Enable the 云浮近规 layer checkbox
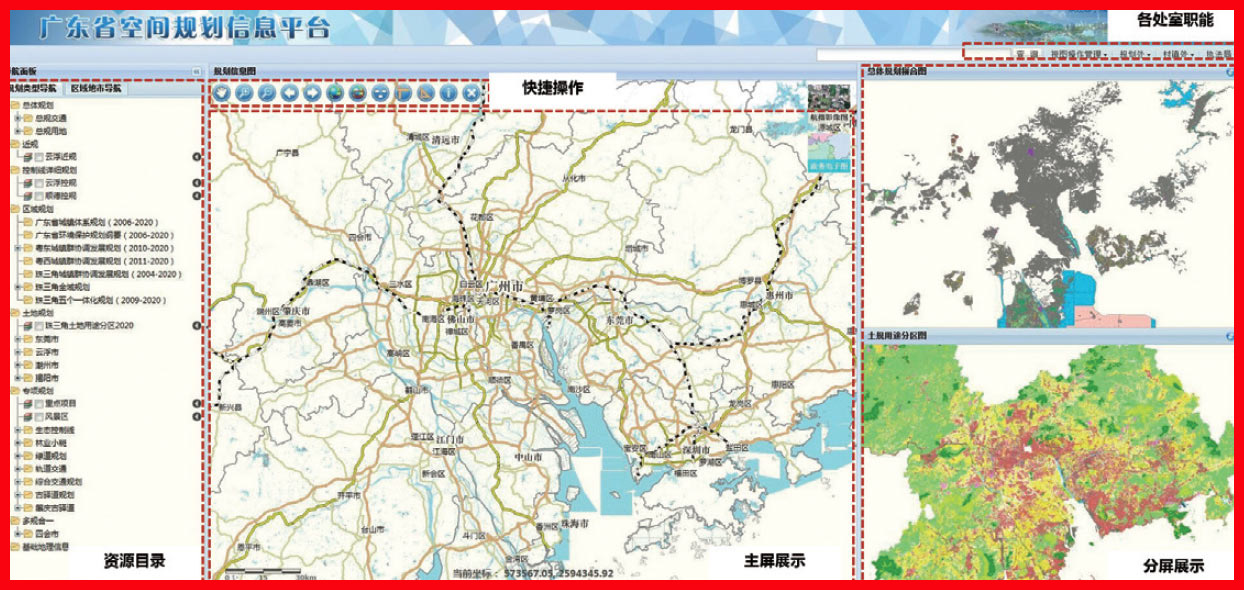1244x590 pixels. pos(39,157)
